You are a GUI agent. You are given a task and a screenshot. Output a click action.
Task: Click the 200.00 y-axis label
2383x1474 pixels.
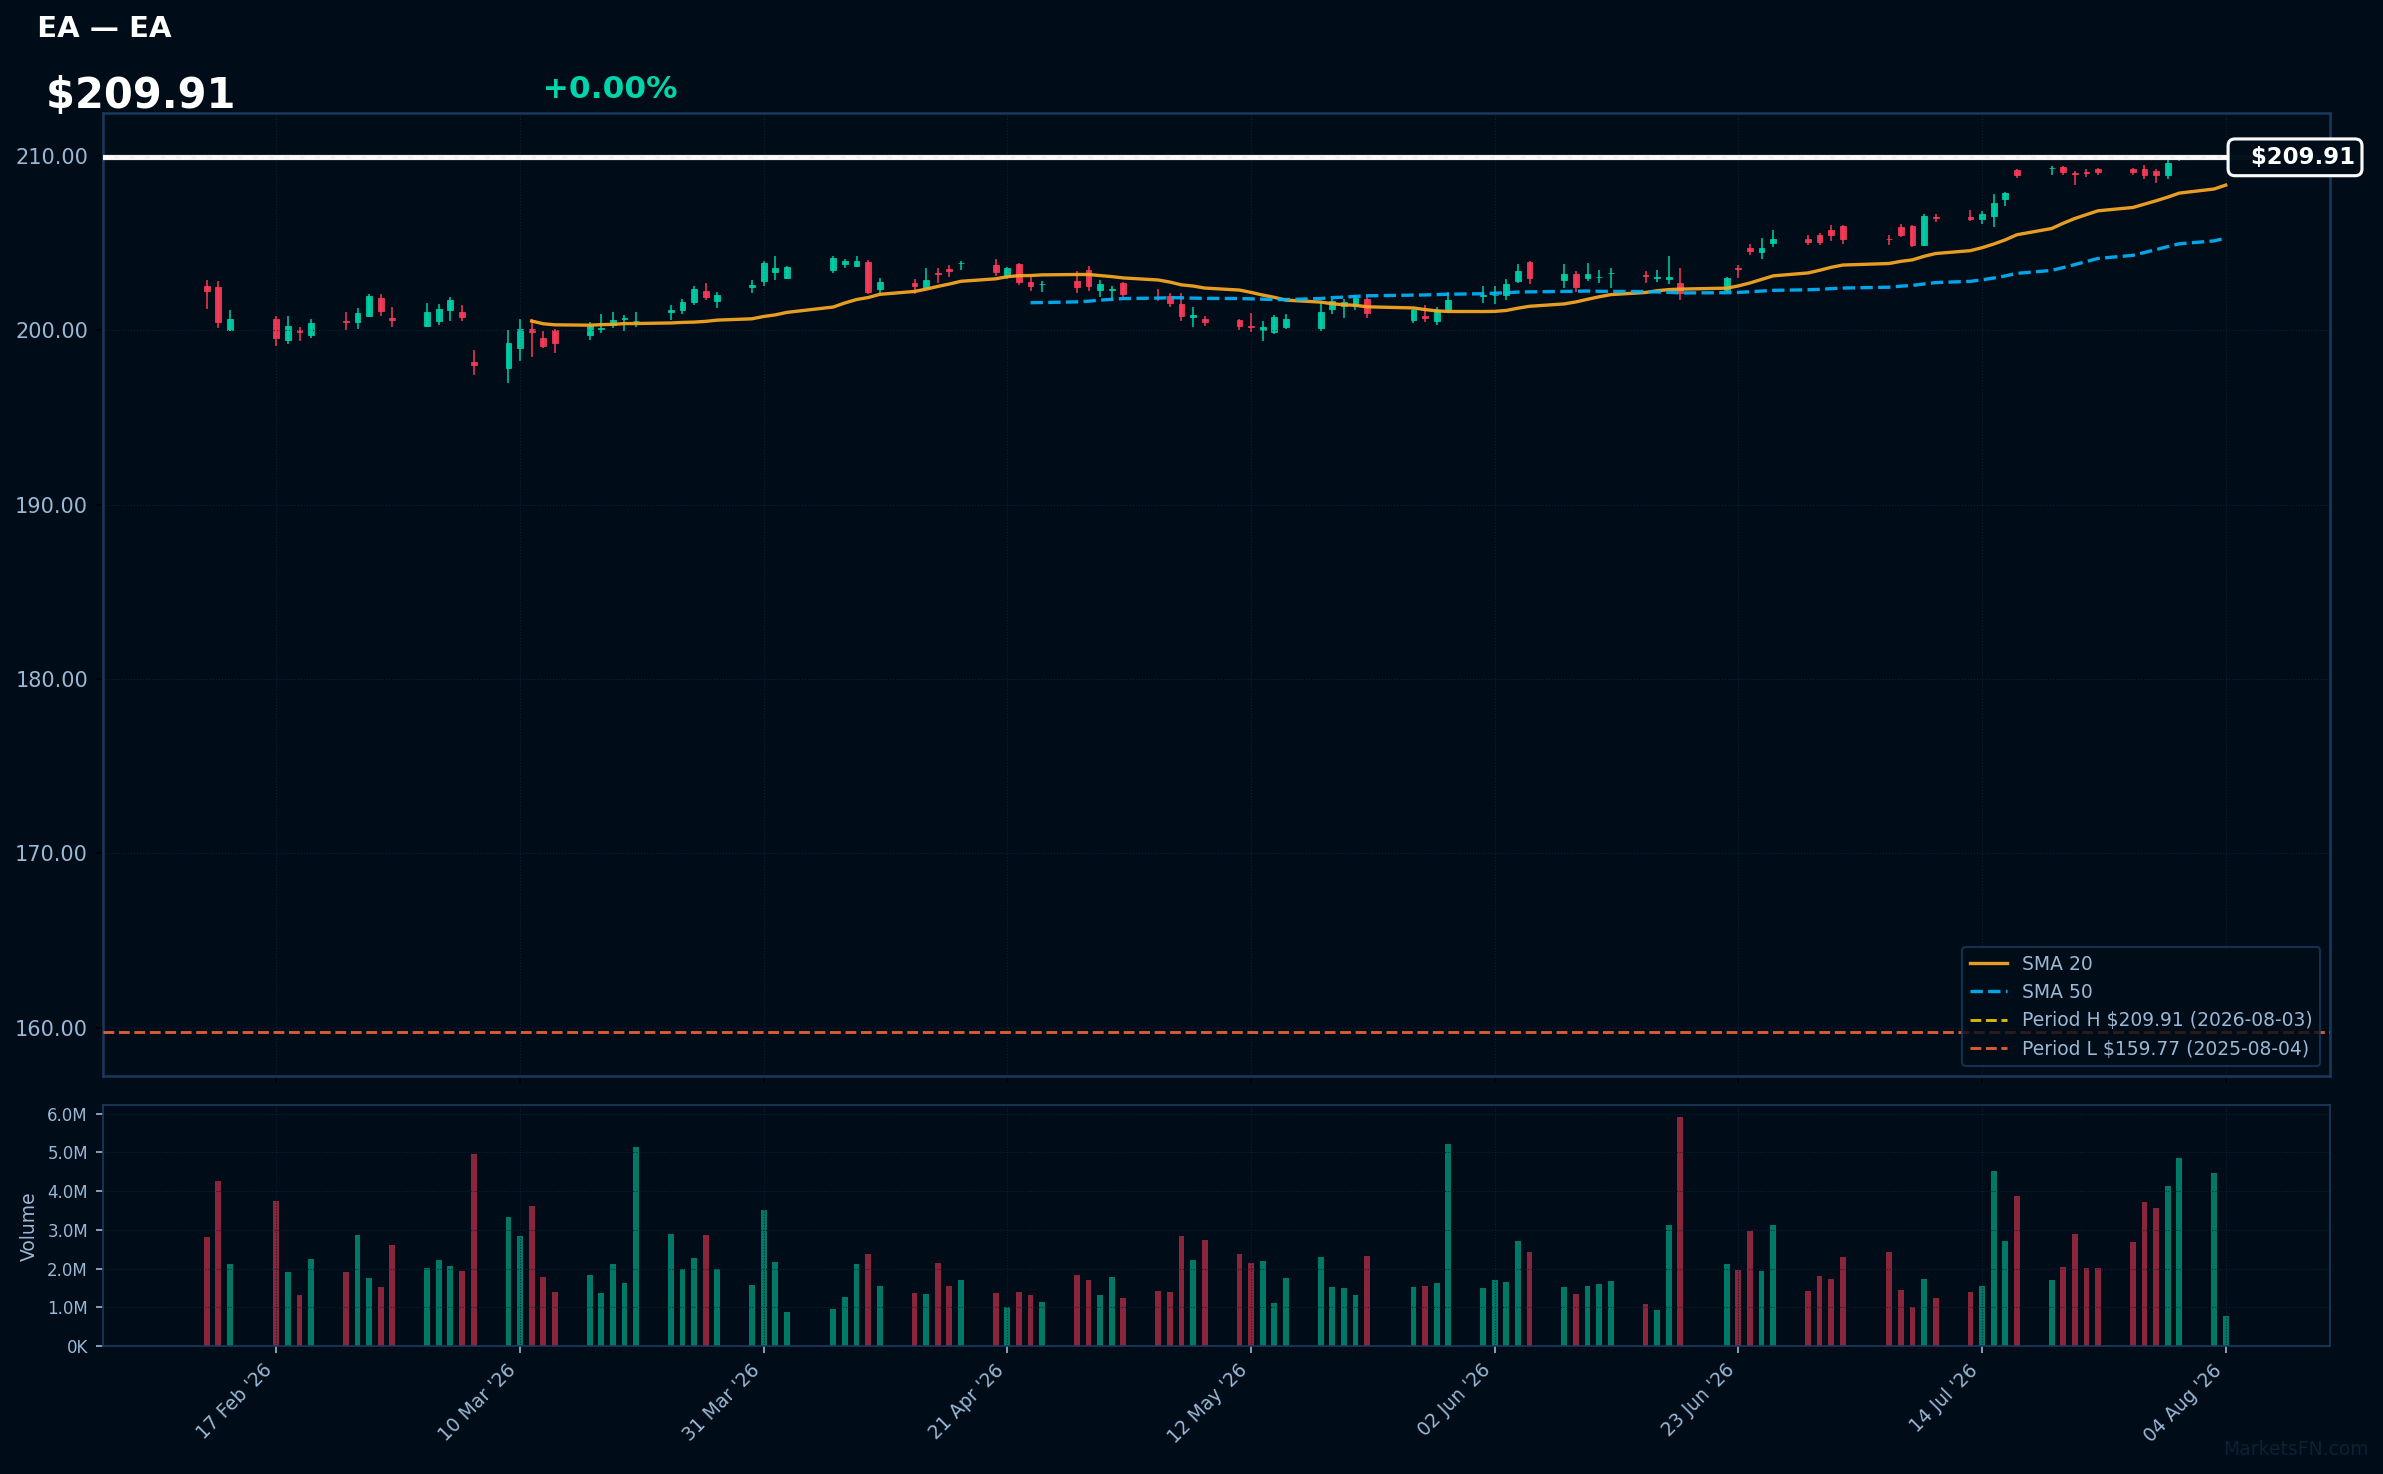click(x=52, y=331)
